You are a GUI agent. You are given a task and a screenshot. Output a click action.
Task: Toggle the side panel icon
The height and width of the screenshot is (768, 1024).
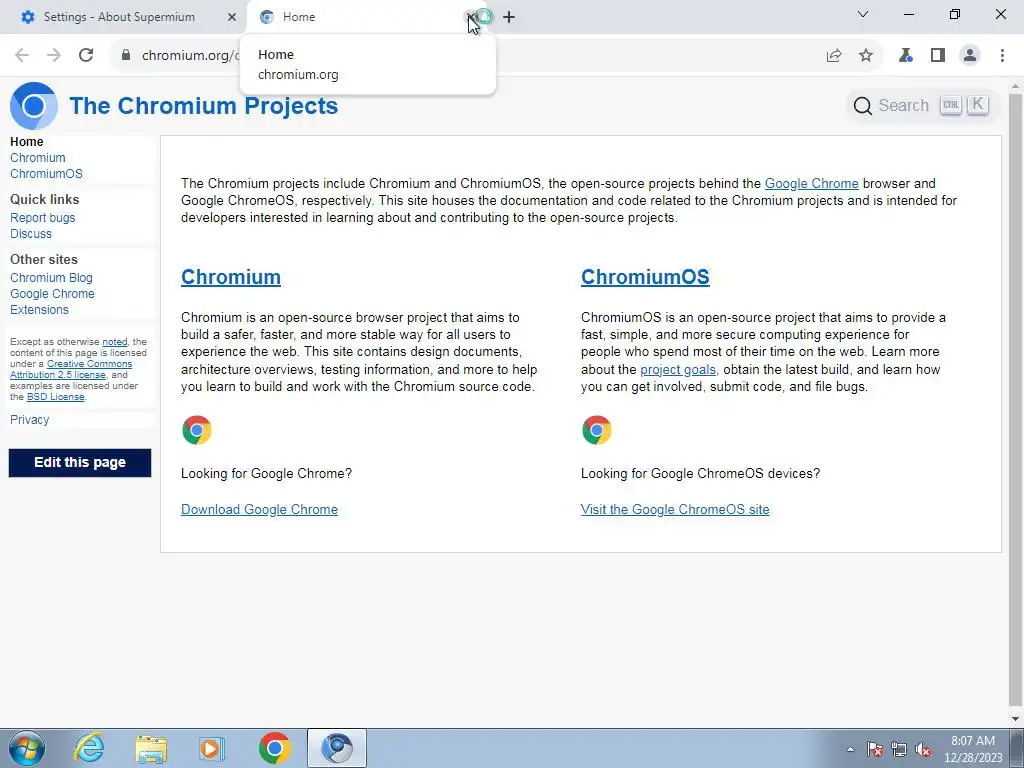coord(938,56)
